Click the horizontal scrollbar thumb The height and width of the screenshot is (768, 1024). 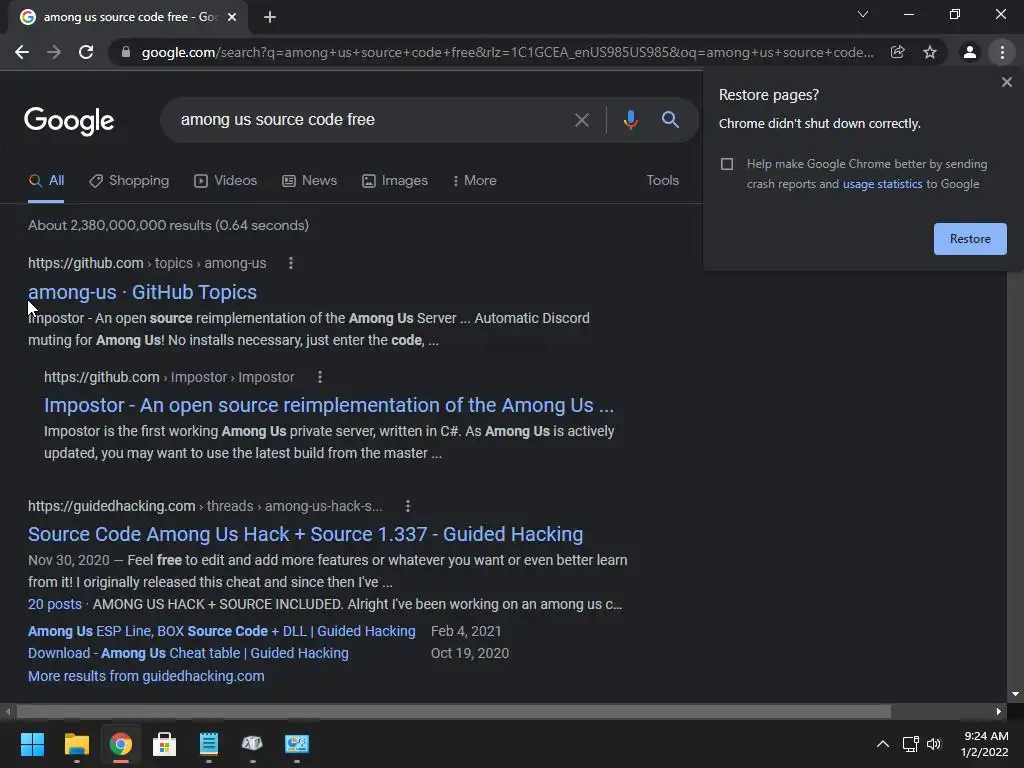click(453, 711)
